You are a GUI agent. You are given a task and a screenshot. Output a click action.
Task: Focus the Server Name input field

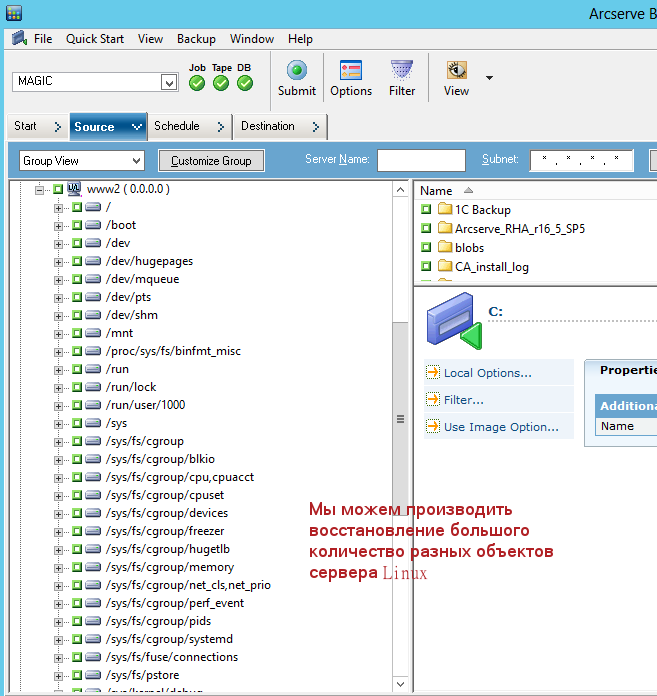(x=421, y=160)
